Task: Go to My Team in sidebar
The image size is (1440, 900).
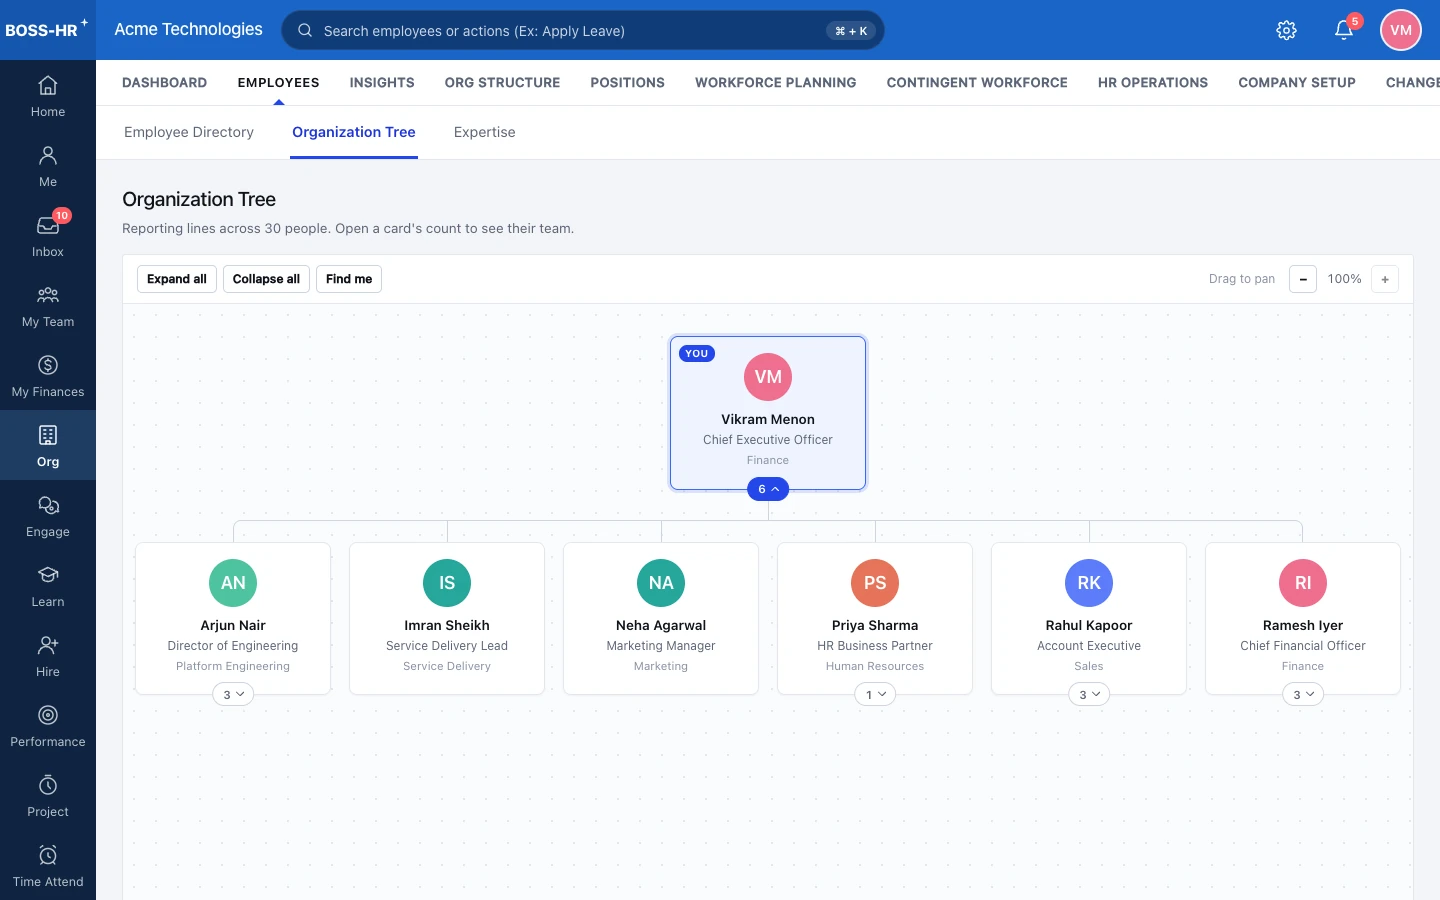Action: click(x=48, y=306)
